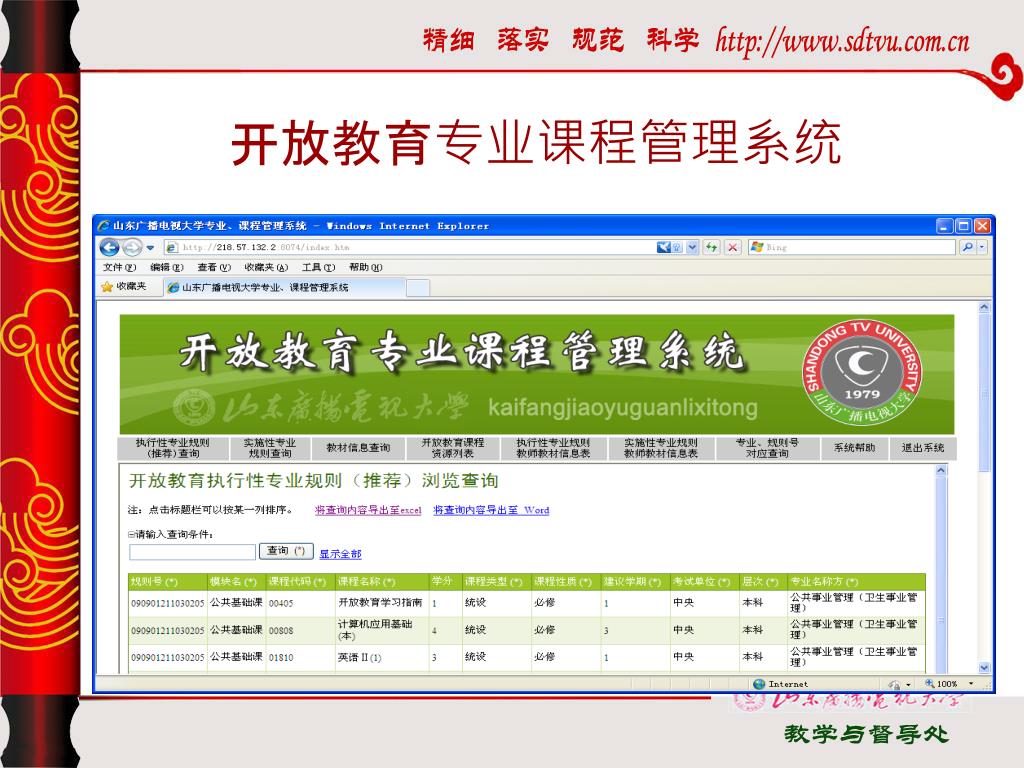Collapse the 请输入查询条件 section toggle
The width and height of the screenshot is (1024, 768).
point(131,534)
